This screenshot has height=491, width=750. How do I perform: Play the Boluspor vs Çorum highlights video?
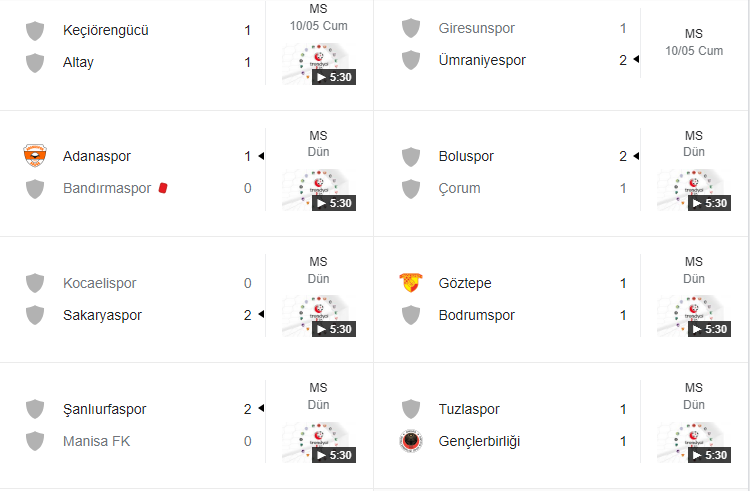pos(694,190)
